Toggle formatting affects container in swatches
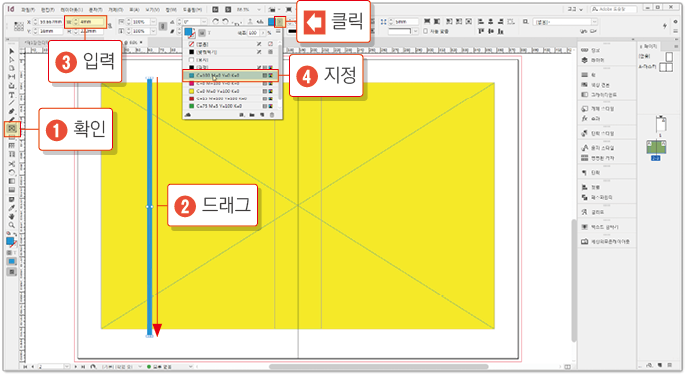Viewport: 685px width, 375px height. click(202, 33)
